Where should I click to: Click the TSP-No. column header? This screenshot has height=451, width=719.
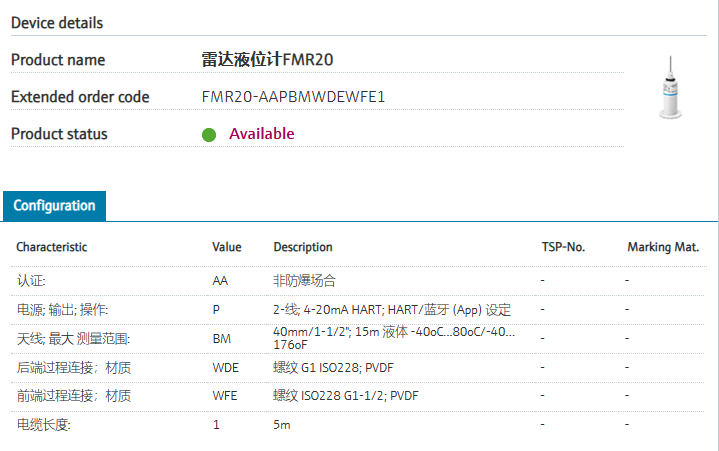tap(562, 247)
